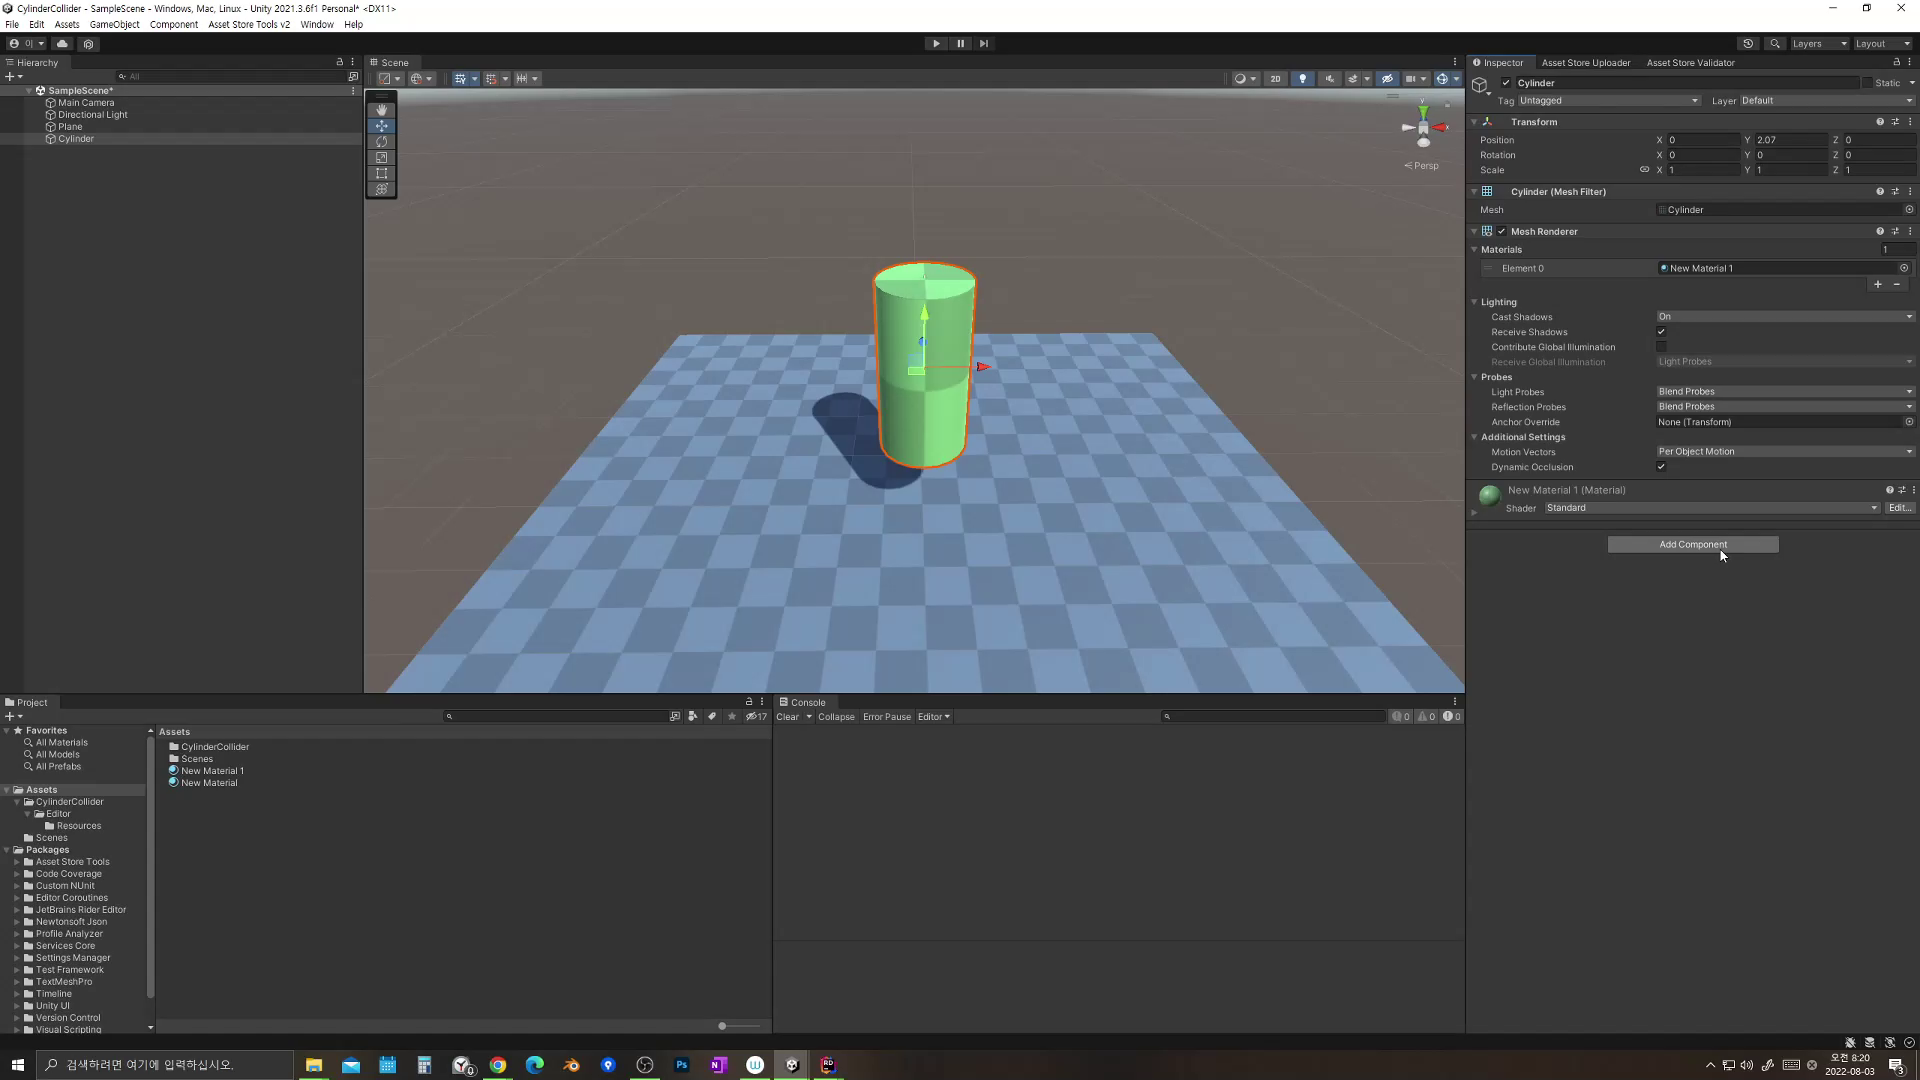Switch to Asset Store Validator tab

[1690, 63]
